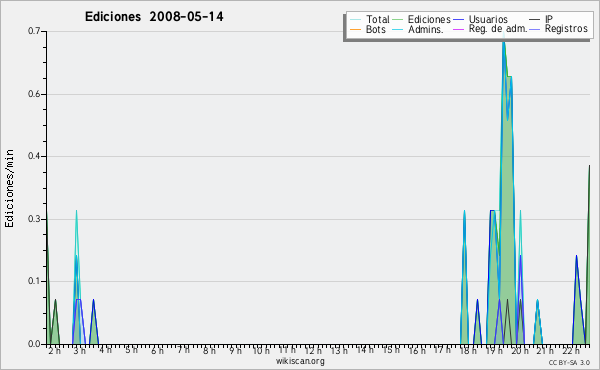Click the 0.4 y-axis value
The image size is (600, 370).
click(x=34, y=156)
